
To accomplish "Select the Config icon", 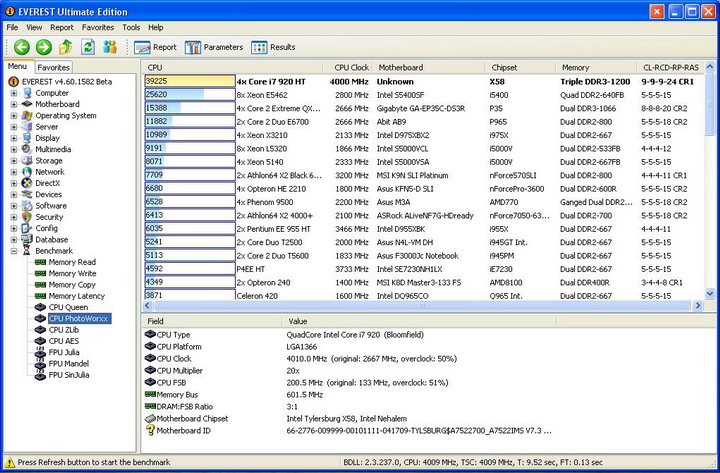I will click(27, 228).
